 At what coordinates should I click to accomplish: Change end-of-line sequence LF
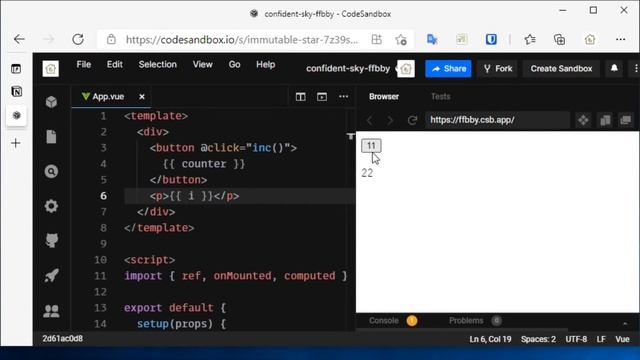(601, 339)
